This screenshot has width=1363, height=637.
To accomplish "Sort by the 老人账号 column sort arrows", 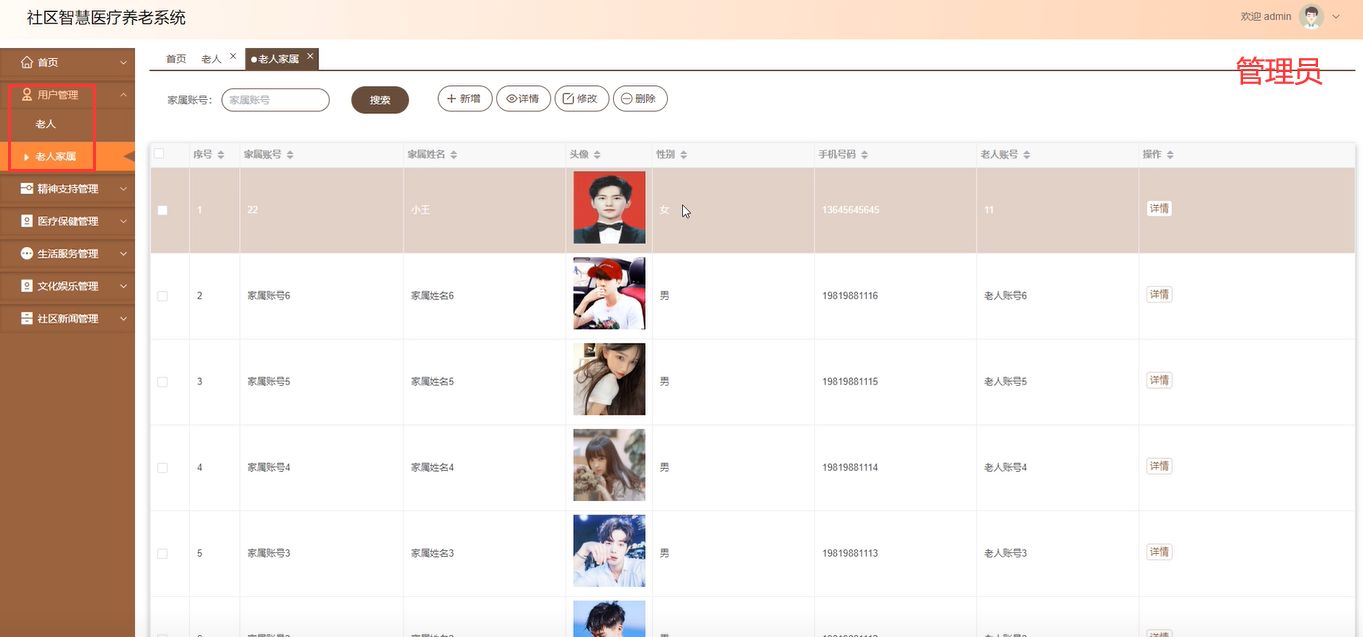I will (x=1026, y=155).
